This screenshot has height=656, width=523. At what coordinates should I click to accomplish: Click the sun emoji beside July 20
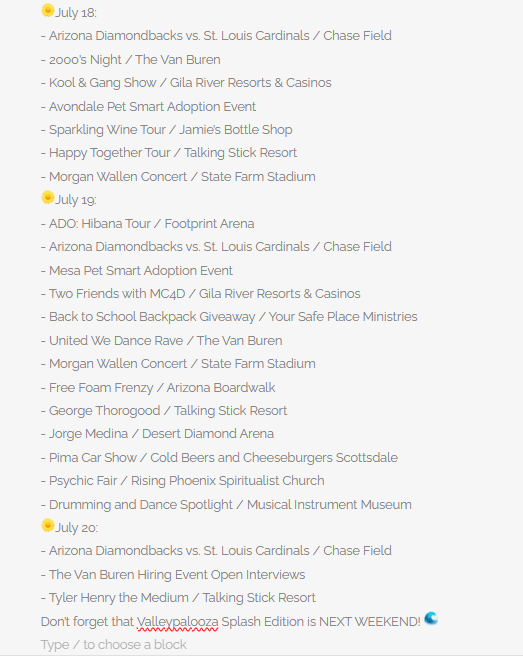48,525
